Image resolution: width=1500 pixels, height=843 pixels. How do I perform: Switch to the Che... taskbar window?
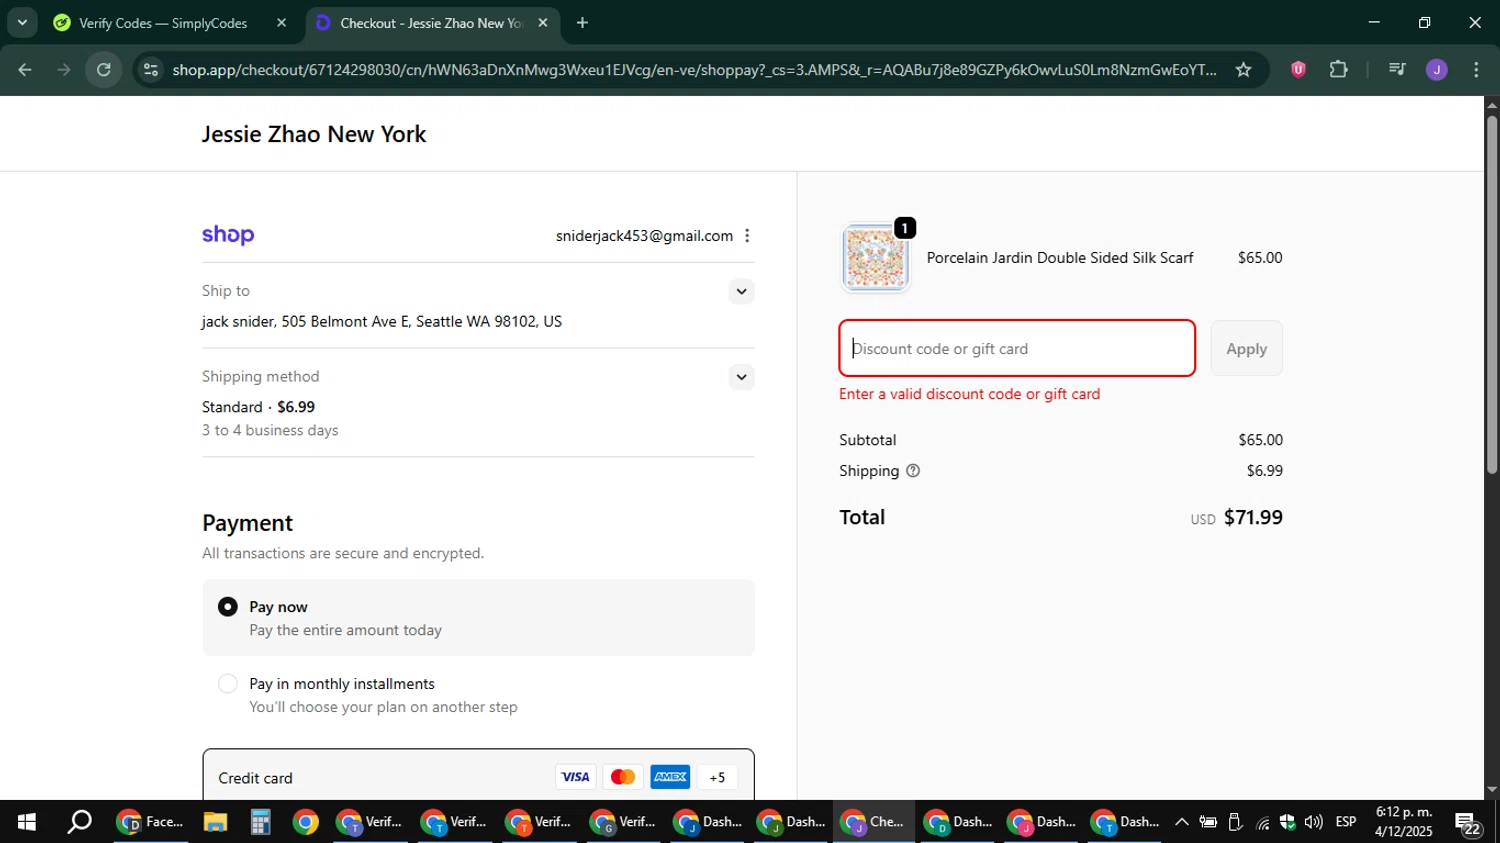[x=873, y=822]
